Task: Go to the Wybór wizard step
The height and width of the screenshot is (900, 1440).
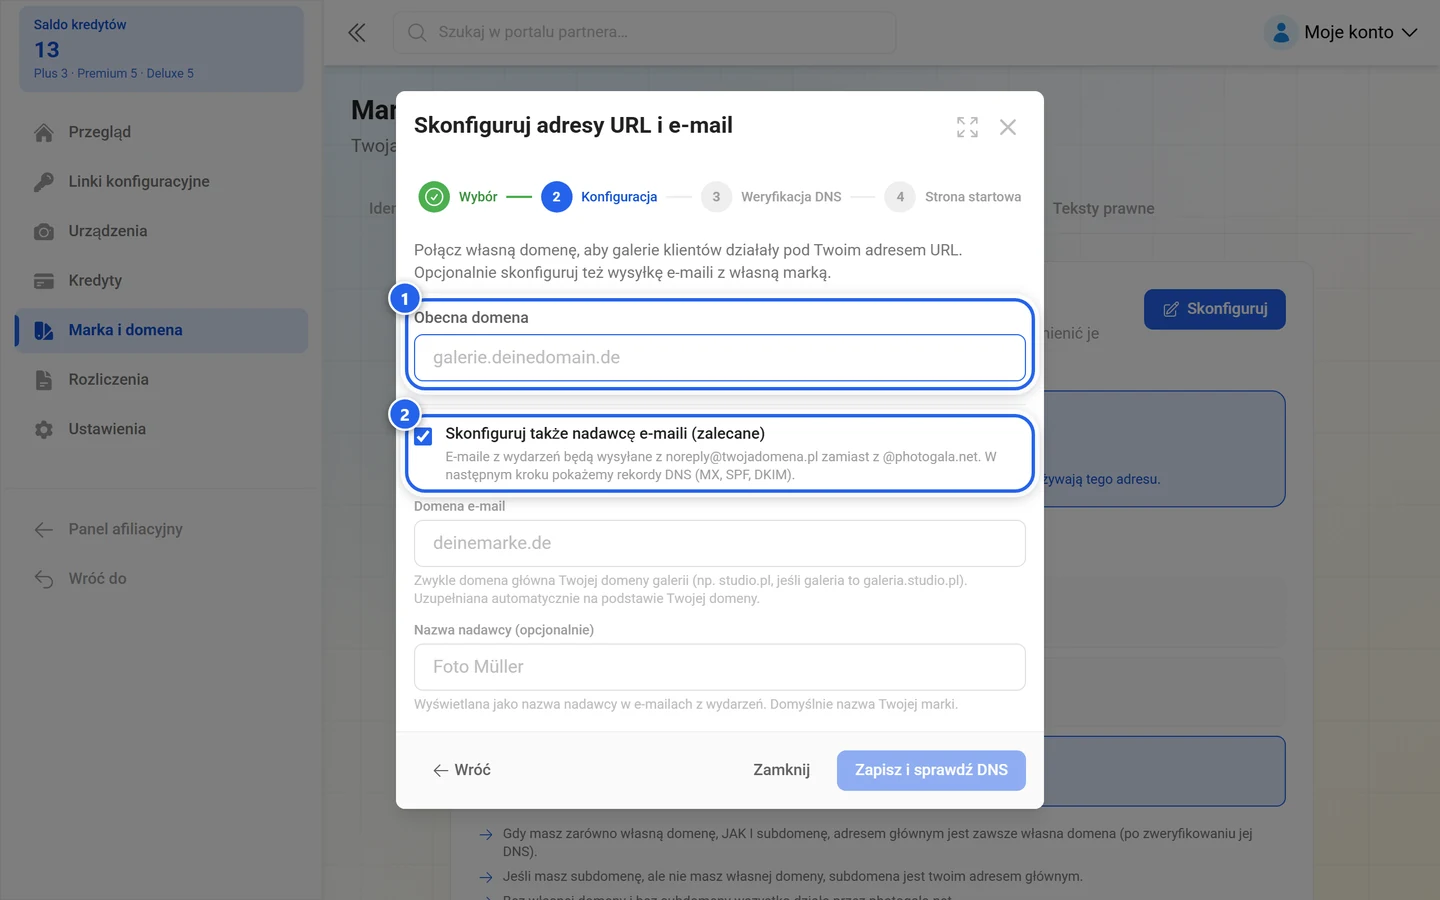Action: (458, 197)
